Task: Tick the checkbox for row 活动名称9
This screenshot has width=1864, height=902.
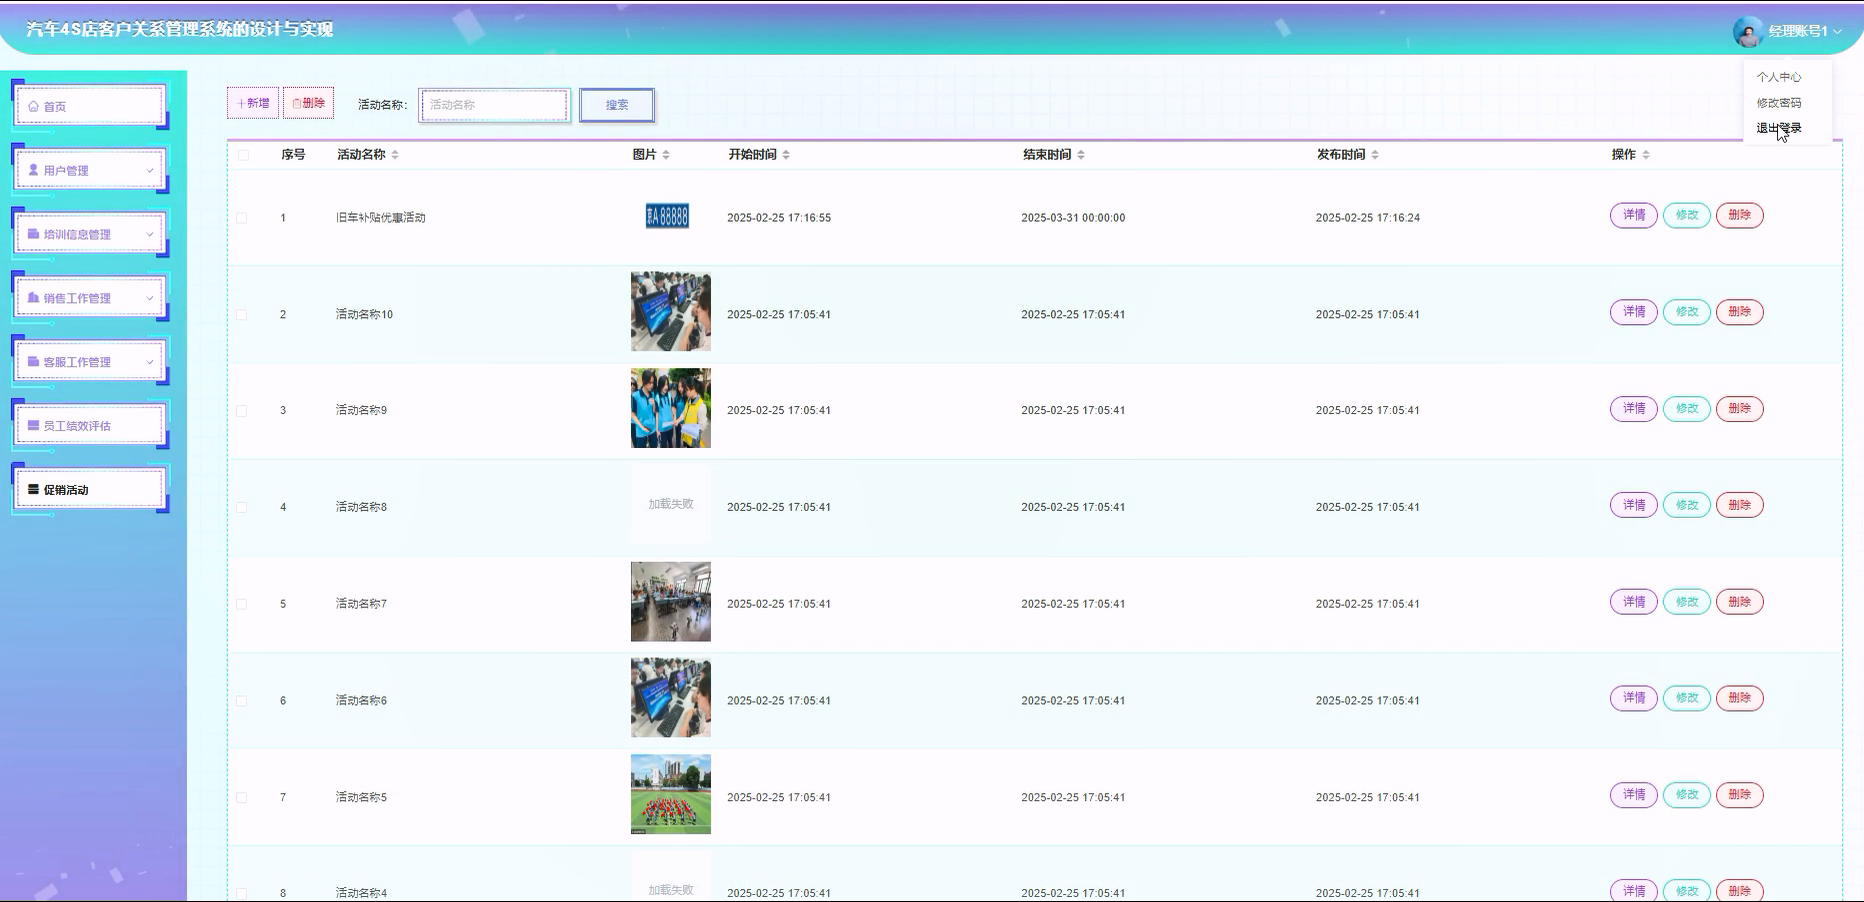Action: point(241,411)
